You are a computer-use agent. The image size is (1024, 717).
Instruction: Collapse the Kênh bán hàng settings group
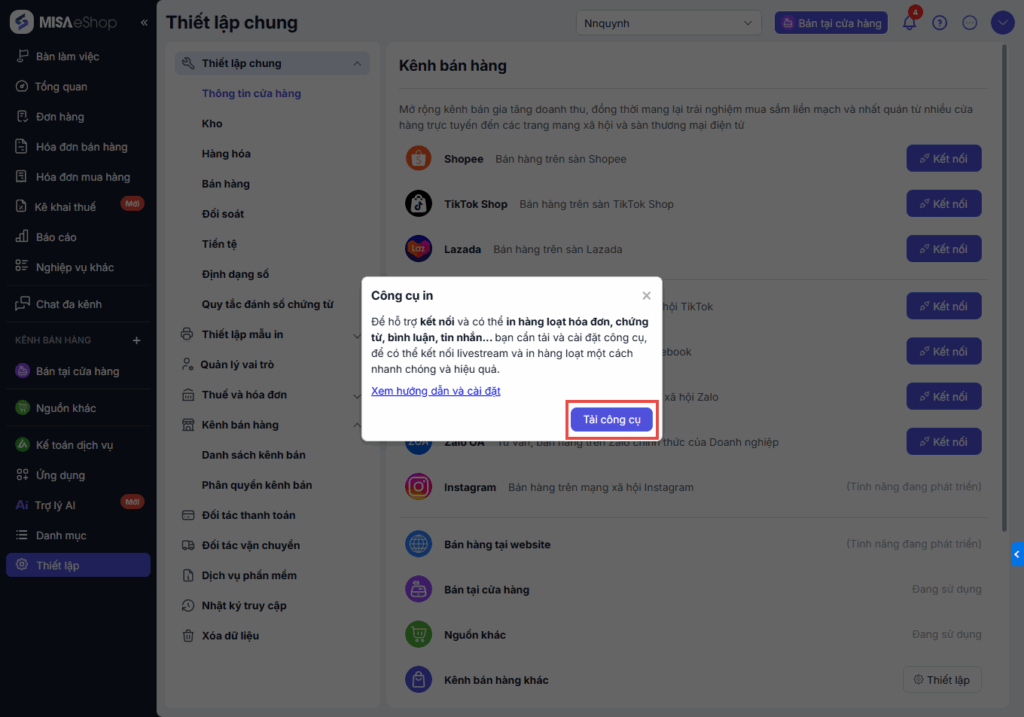[357, 425]
